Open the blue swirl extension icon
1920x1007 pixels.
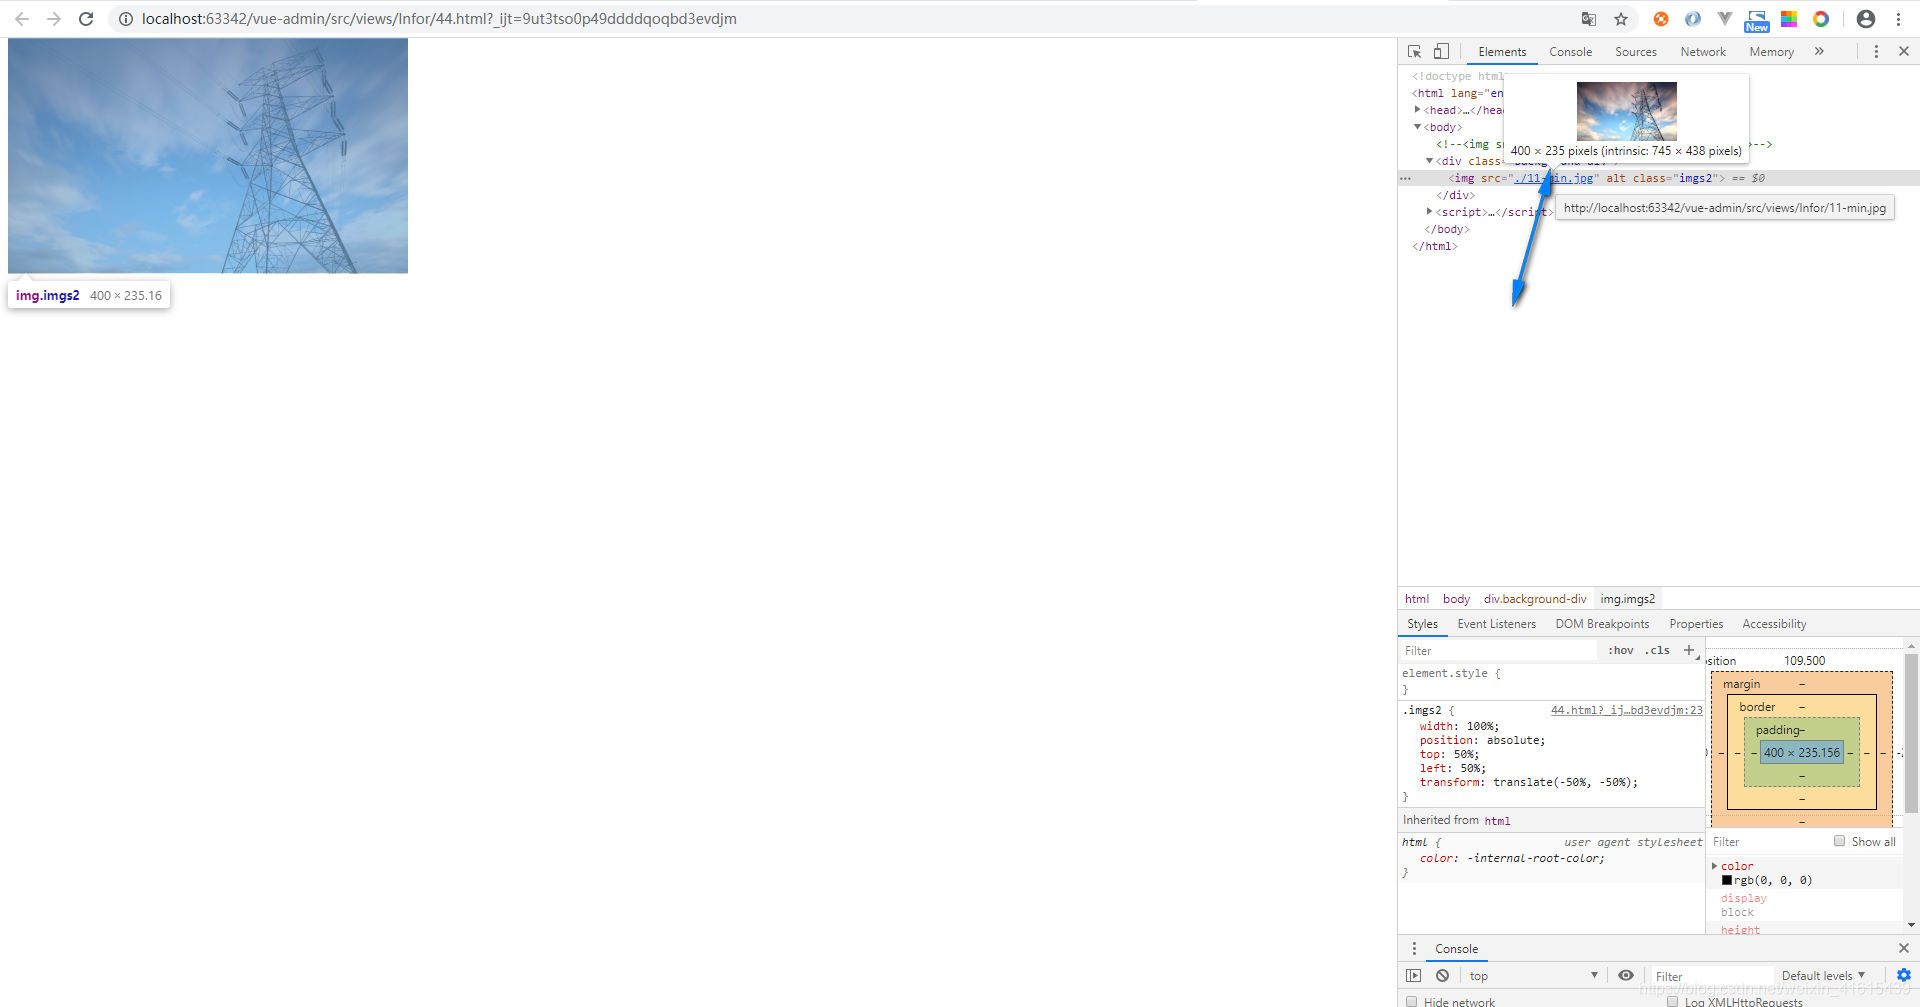pyautogui.click(x=1693, y=19)
